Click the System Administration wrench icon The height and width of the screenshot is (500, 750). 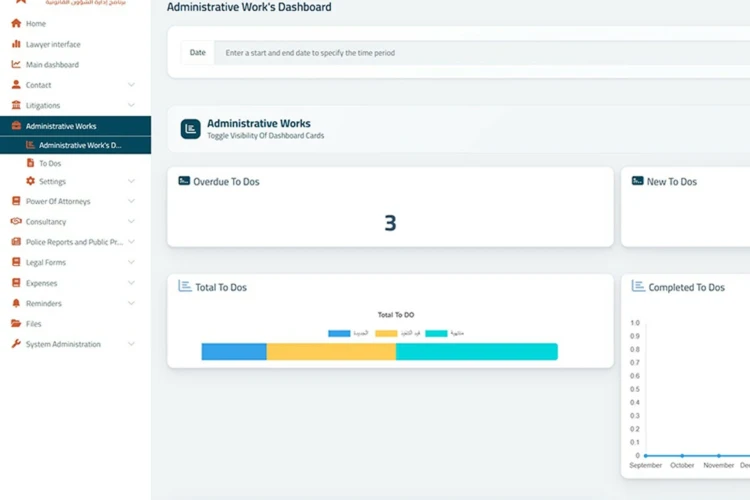click(x=16, y=344)
